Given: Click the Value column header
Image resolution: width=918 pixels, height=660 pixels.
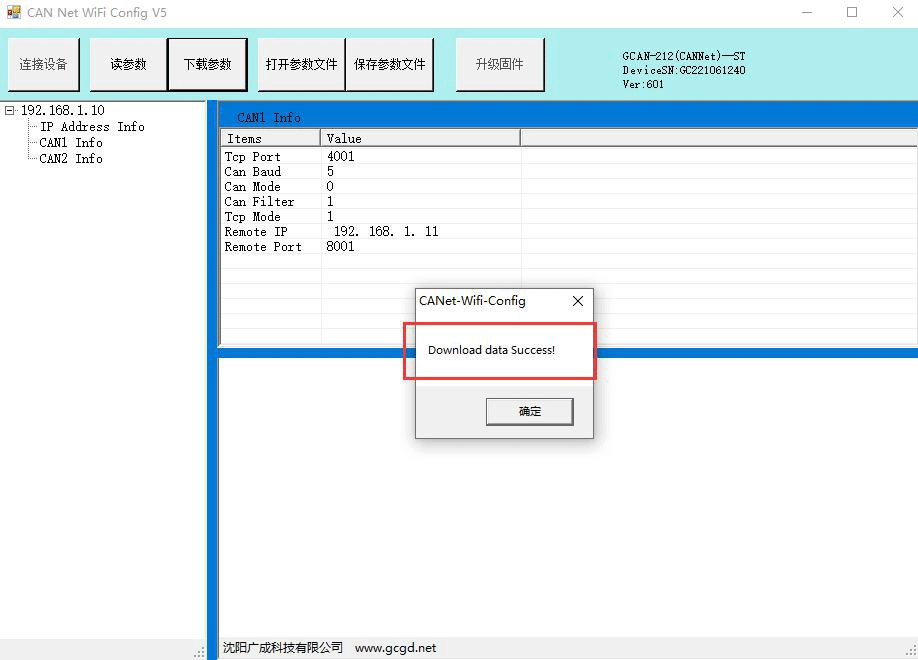Looking at the screenshot, I should point(420,139).
